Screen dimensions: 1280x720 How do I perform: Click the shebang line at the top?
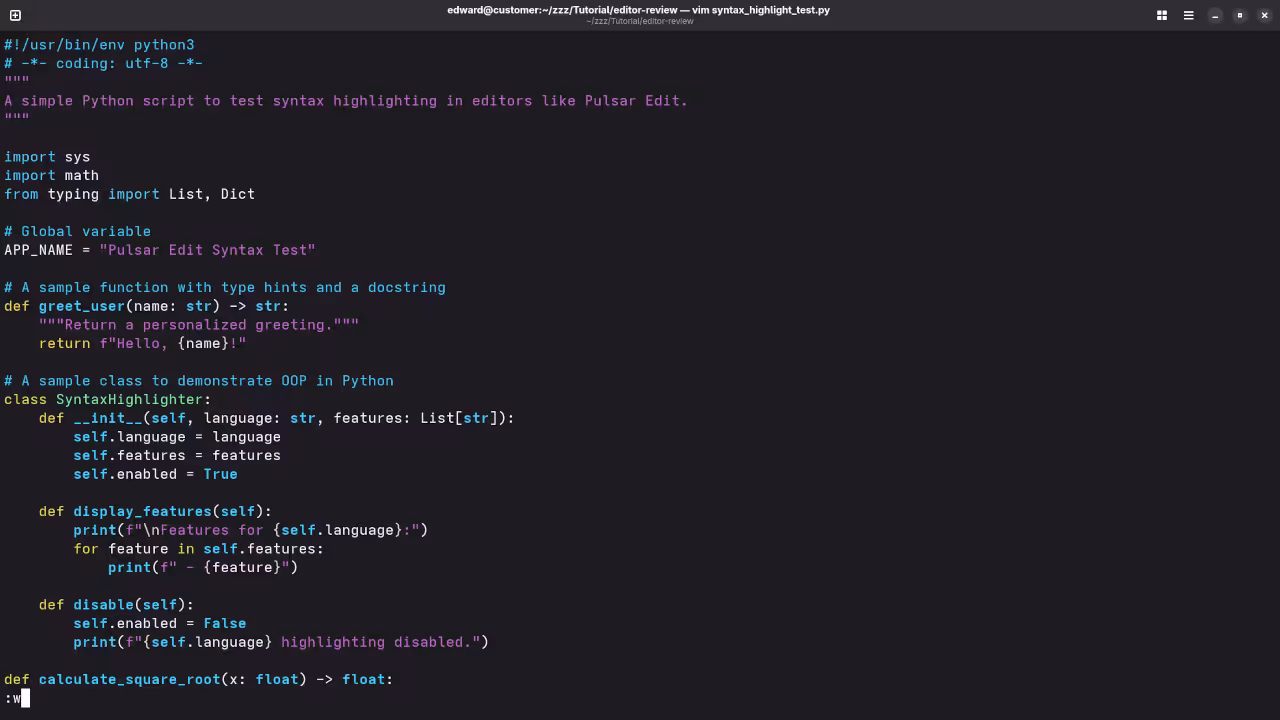click(98, 44)
